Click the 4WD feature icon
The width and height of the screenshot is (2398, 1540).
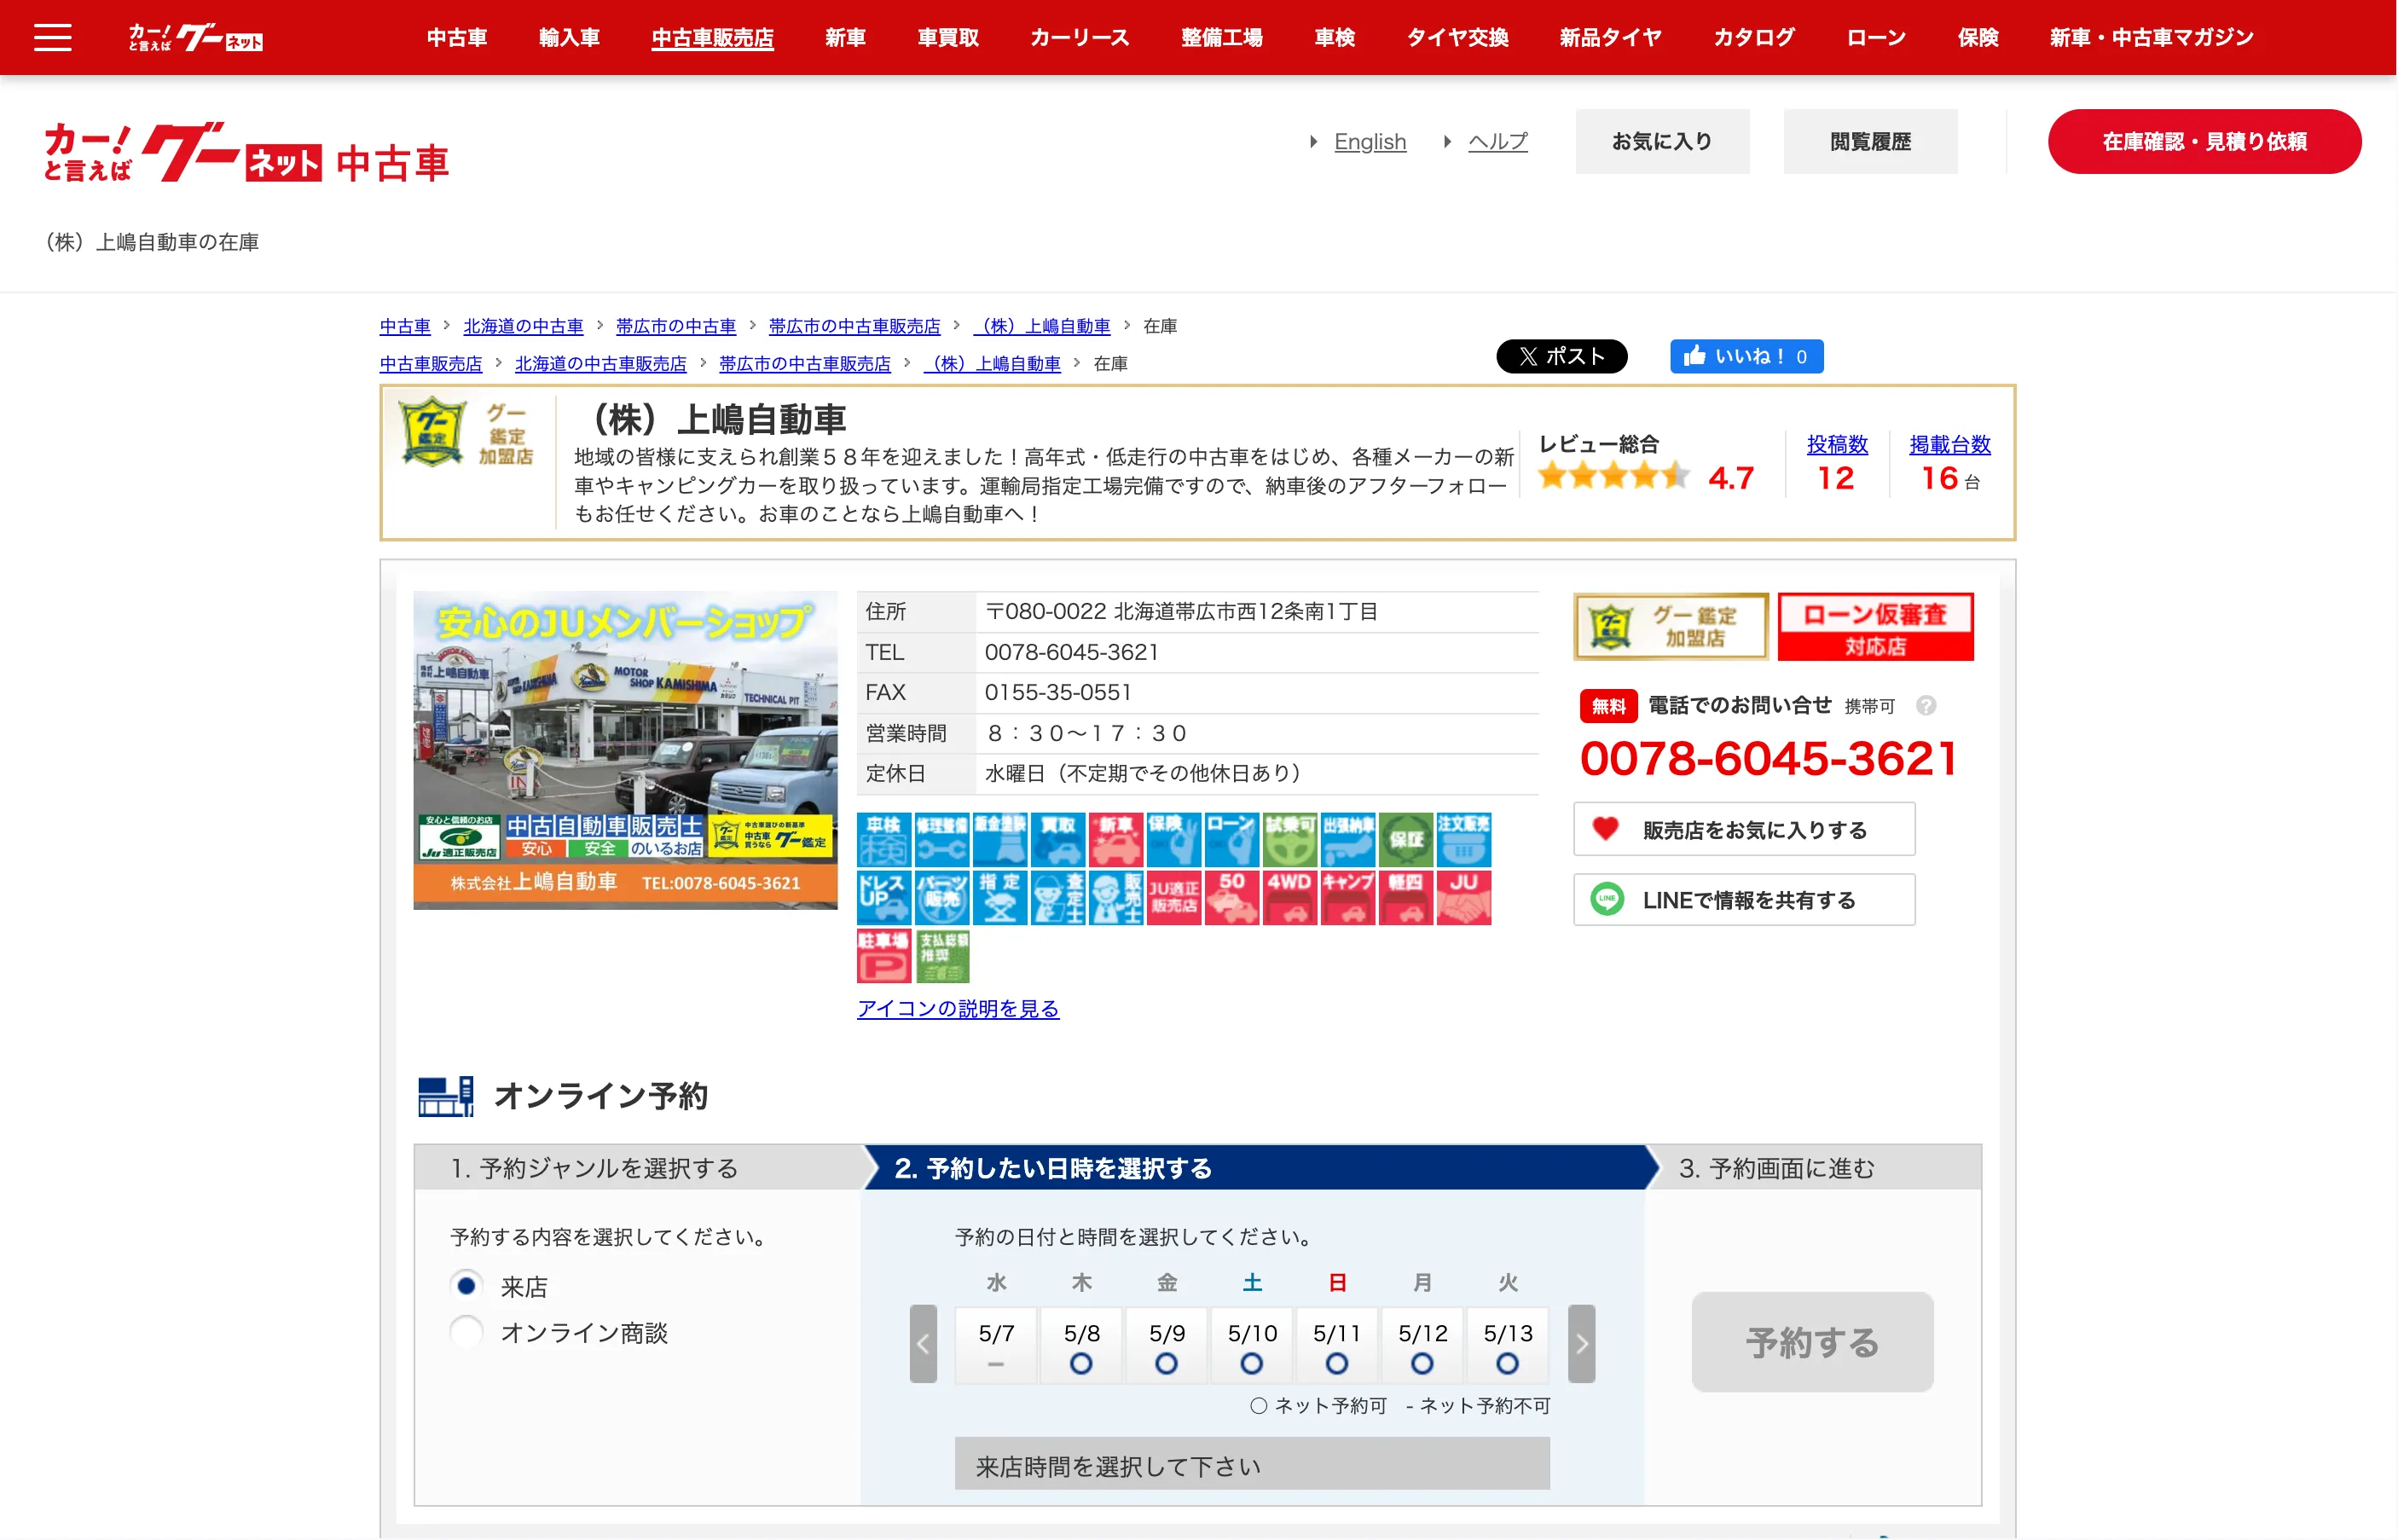click(1289, 897)
